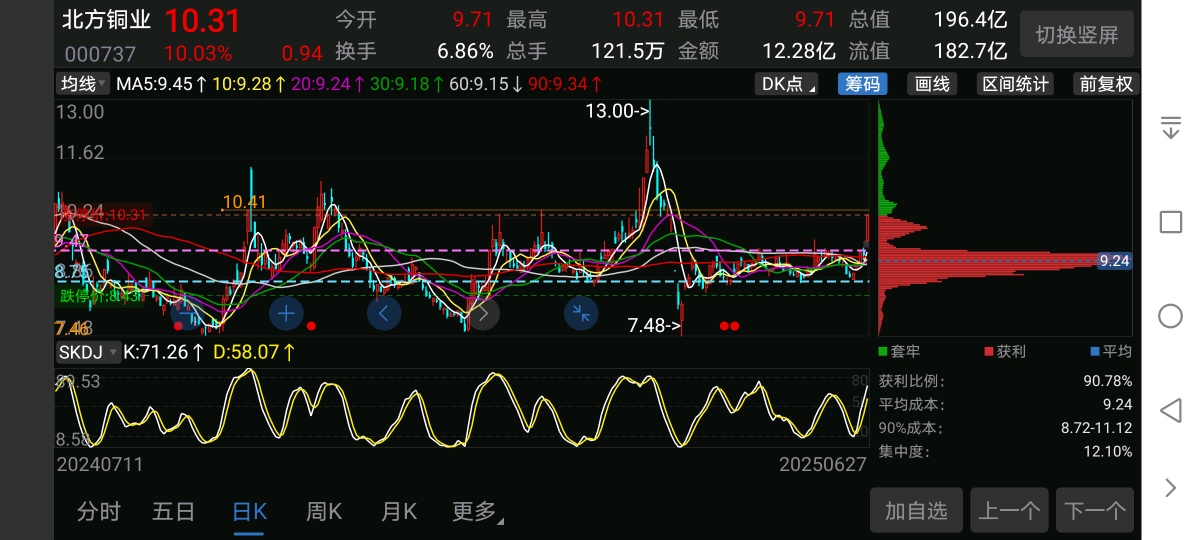Tap the 获利比例 value 90.78%
The image size is (1200, 540).
click(x=1106, y=381)
